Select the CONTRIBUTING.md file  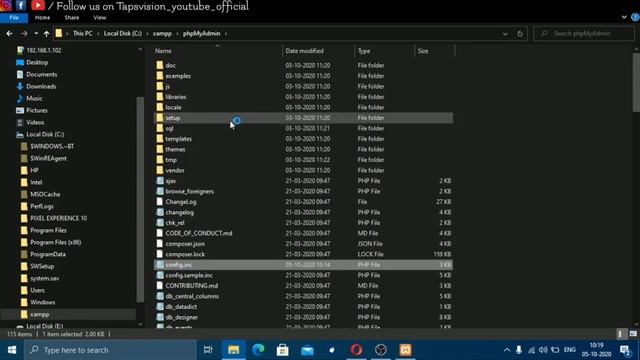click(303, 286)
